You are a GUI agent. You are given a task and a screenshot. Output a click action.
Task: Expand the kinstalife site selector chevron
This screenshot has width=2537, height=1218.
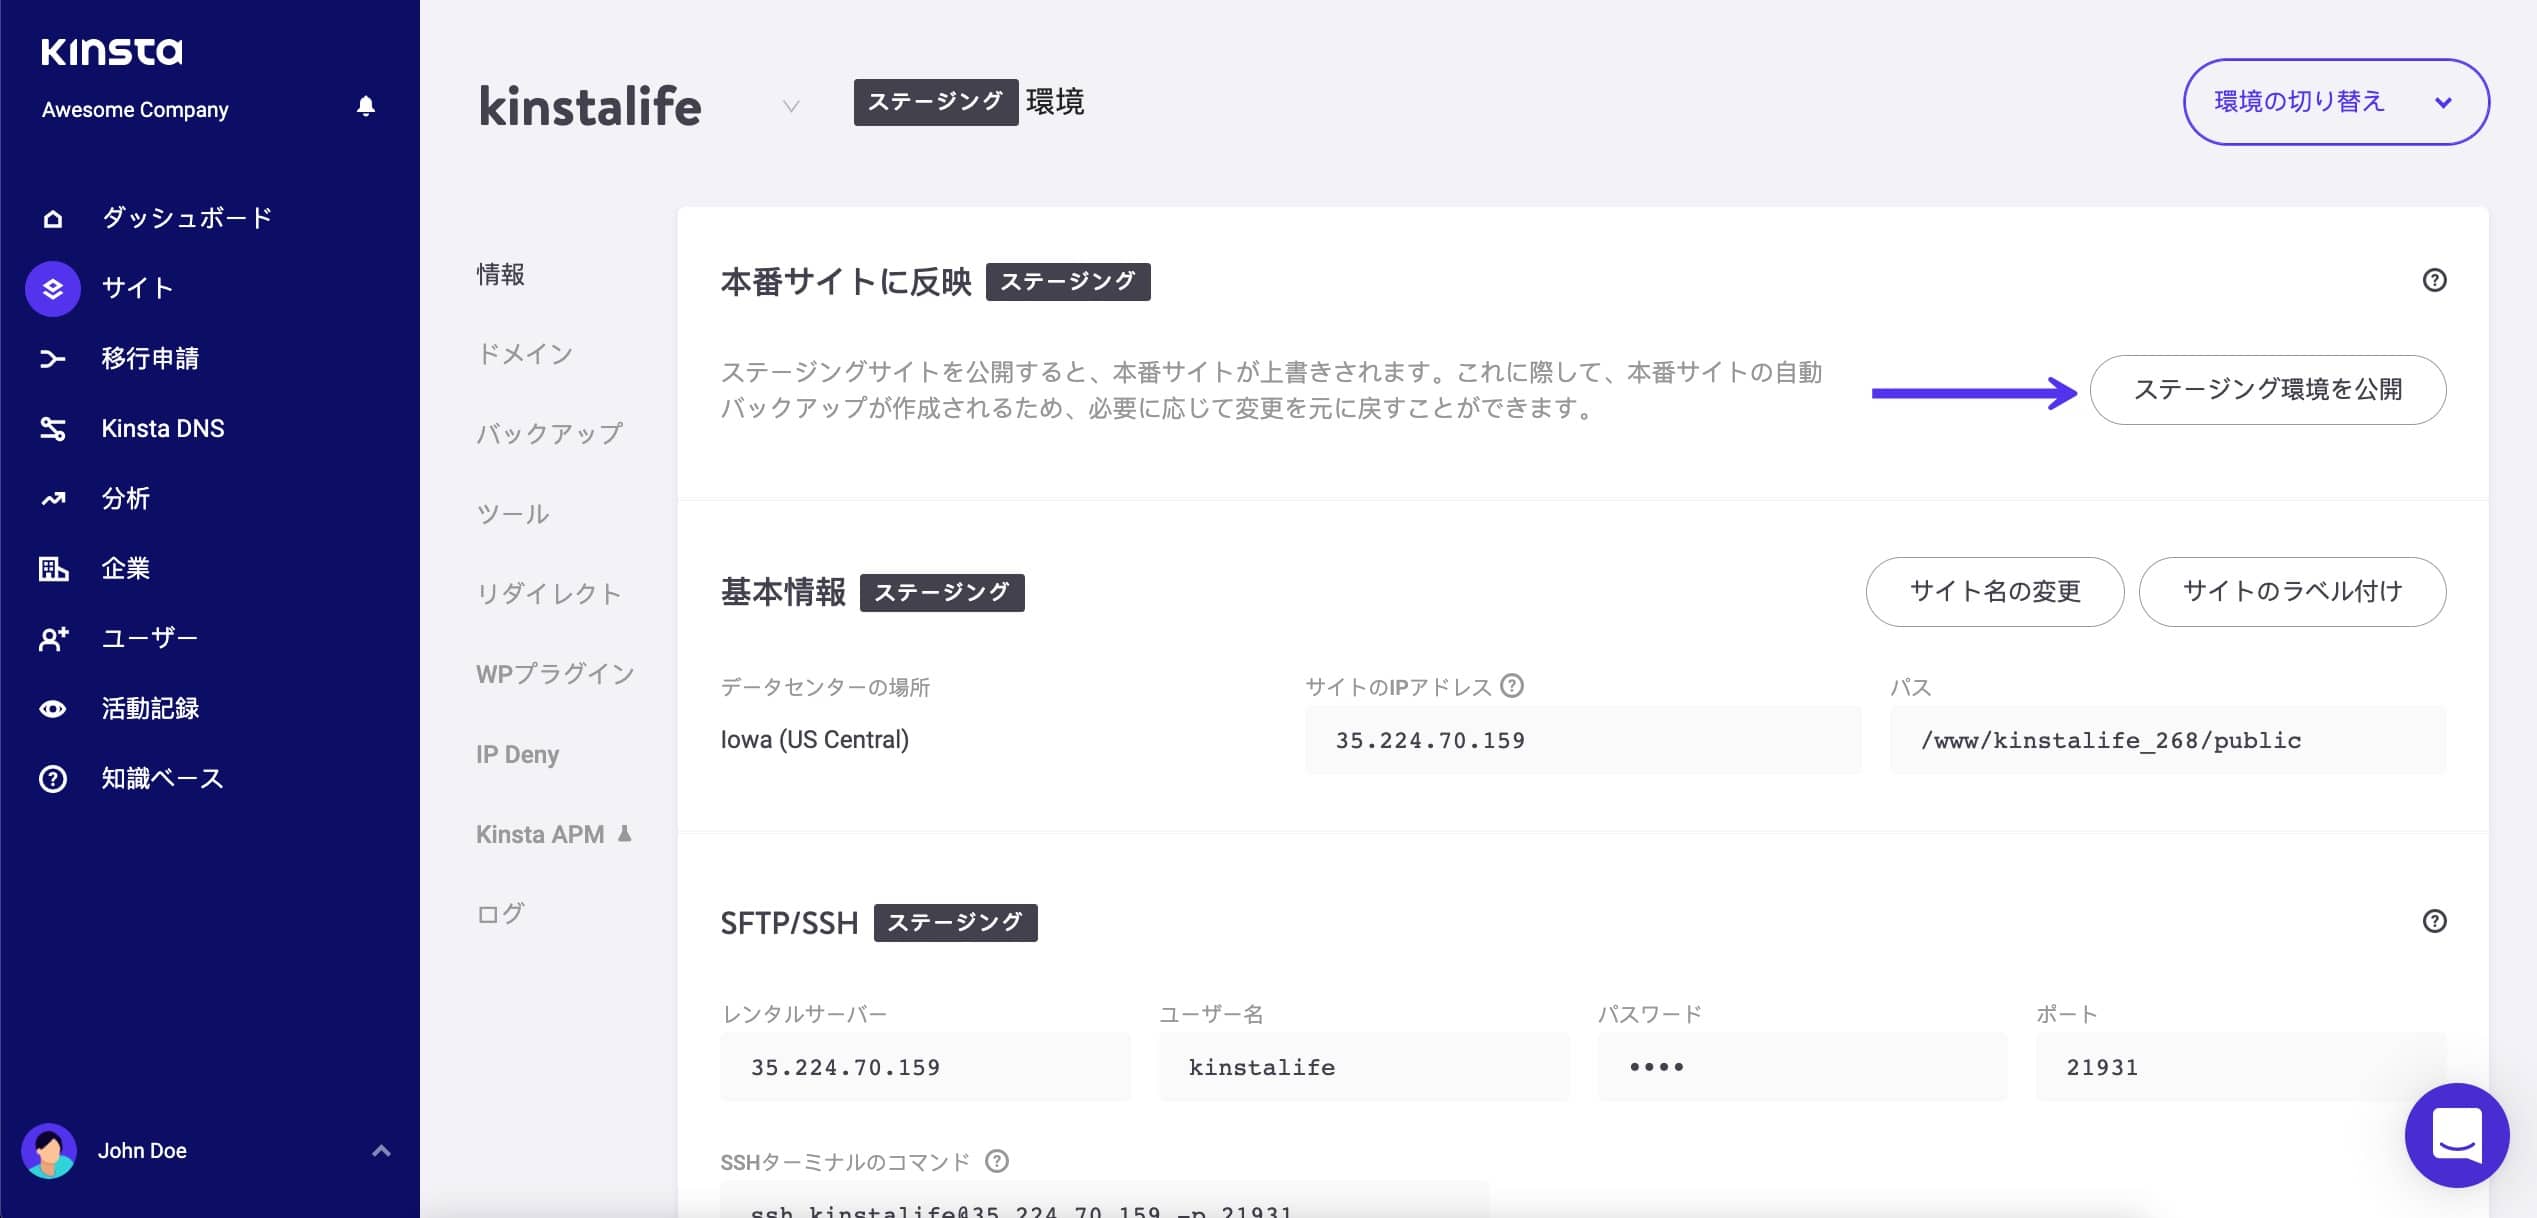(791, 106)
